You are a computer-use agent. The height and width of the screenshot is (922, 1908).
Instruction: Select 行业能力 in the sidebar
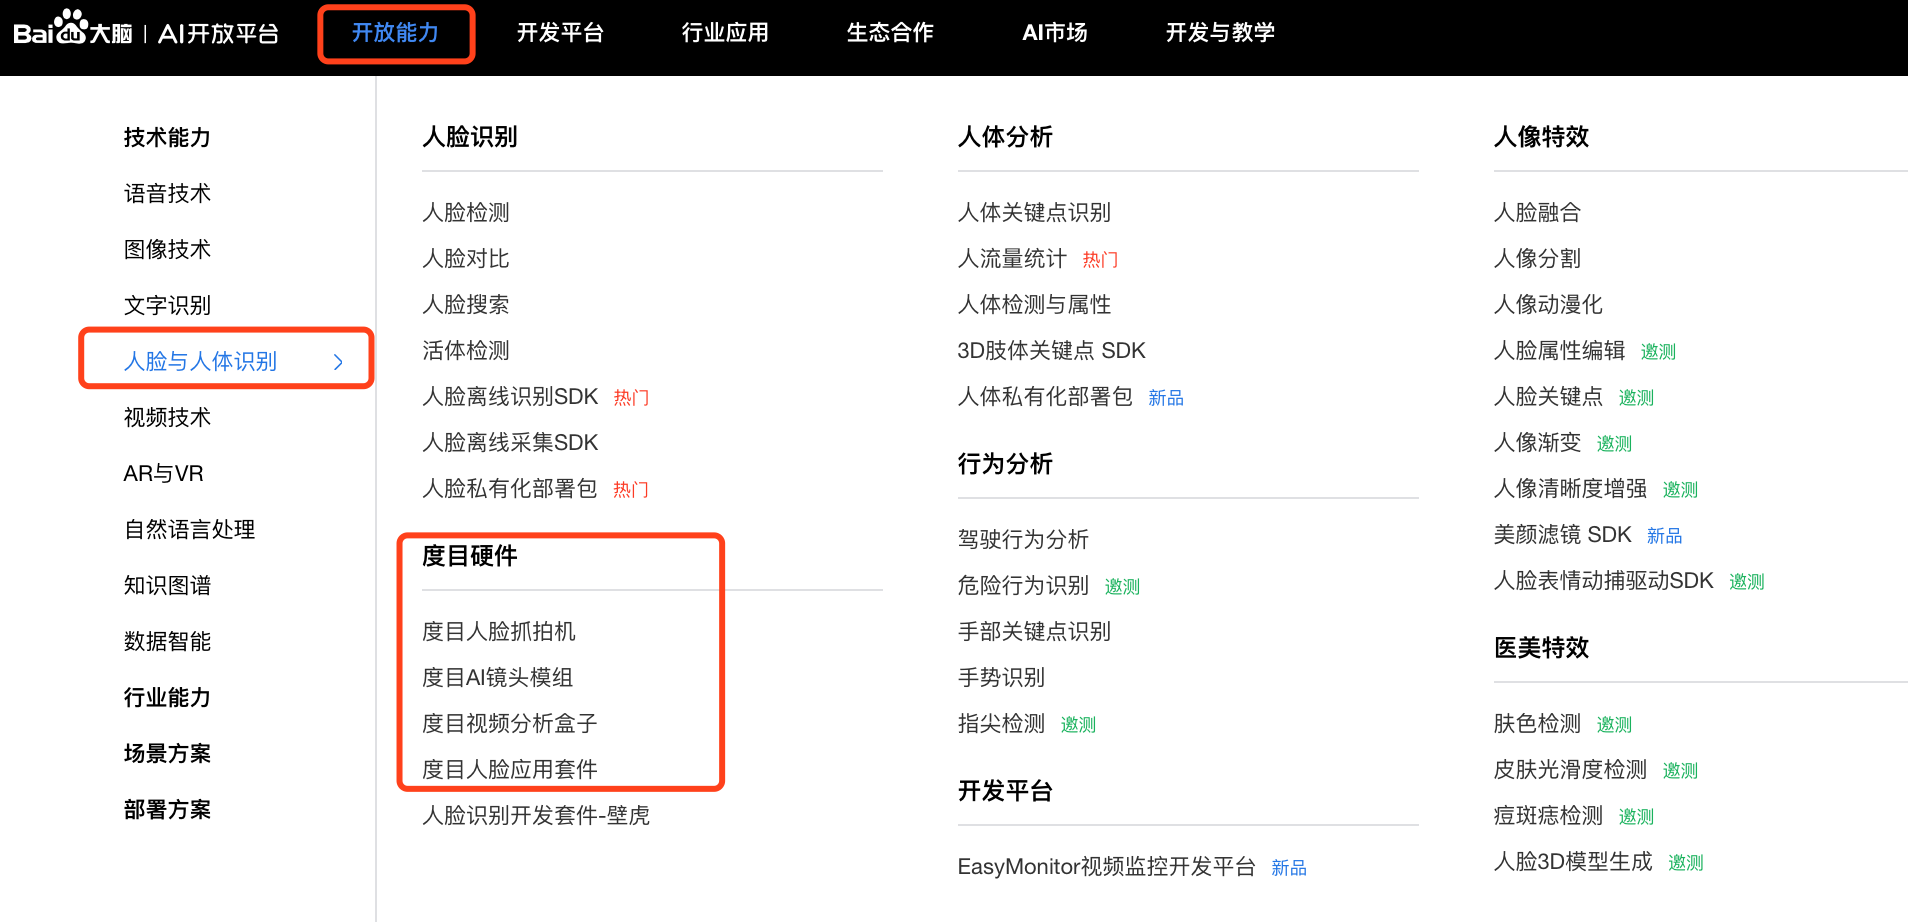click(167, 697)
